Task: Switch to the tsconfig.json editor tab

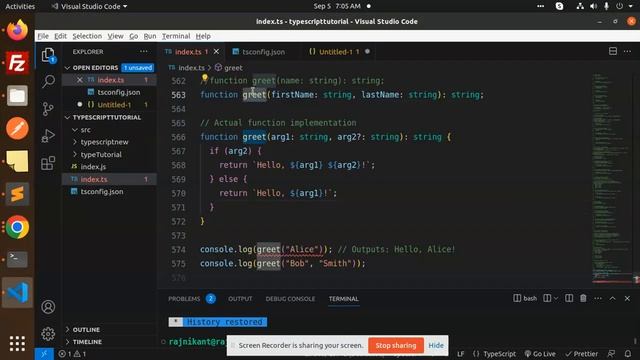Action: click(x=262, y=52)
